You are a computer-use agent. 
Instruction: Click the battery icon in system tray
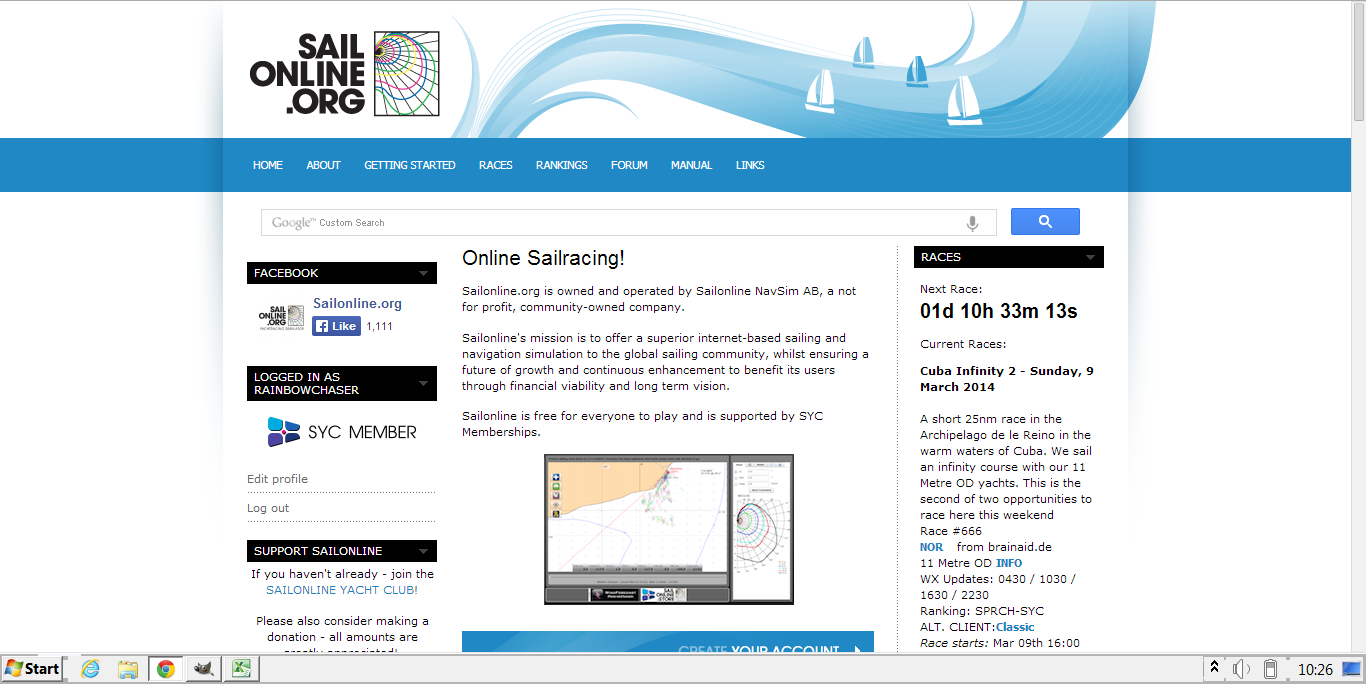pyautogui.click(x=1270, y=669)
